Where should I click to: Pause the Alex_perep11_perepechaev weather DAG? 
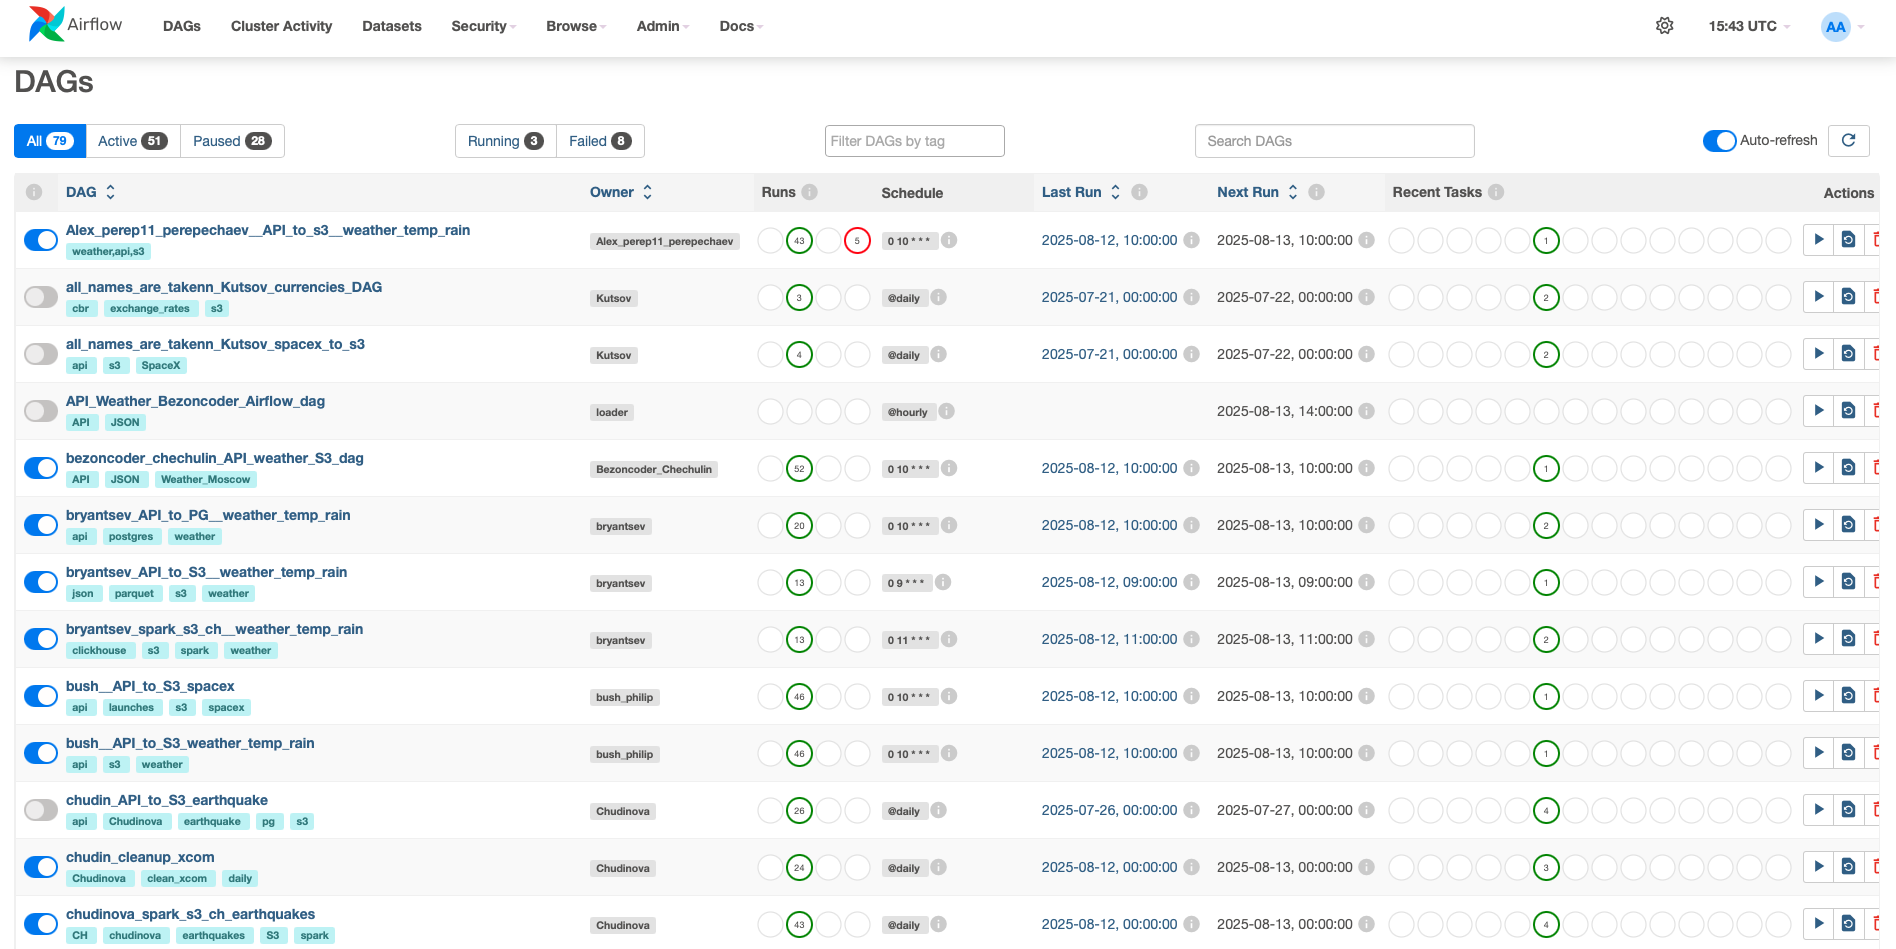click(41, 240)
